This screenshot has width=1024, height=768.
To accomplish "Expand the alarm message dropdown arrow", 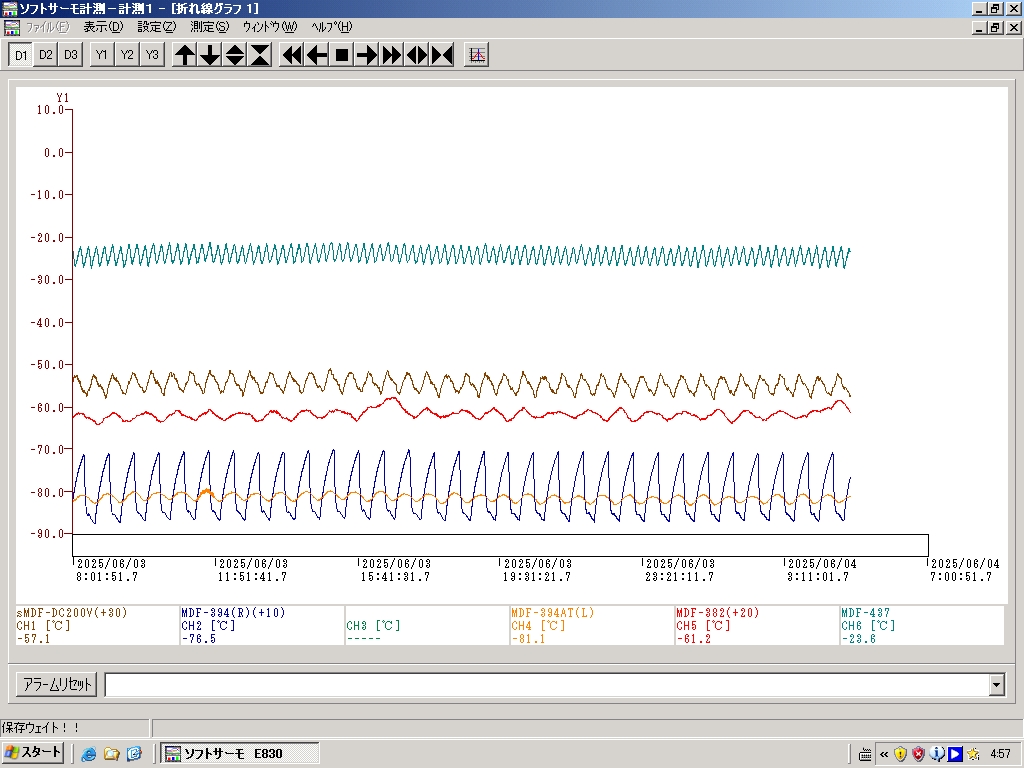I will click(x=997, y=685).
